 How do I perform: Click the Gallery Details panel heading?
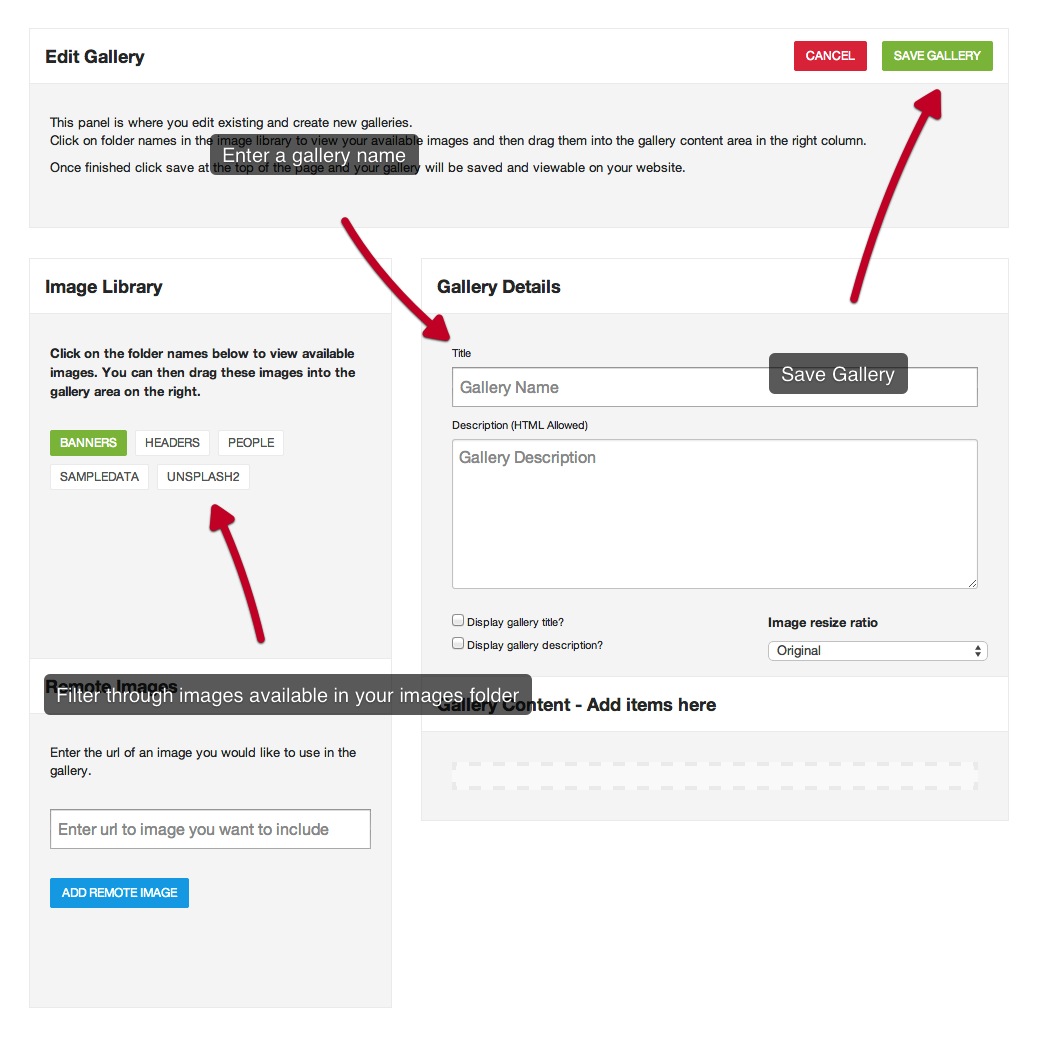pyautogui.click(x=498, y=287)
